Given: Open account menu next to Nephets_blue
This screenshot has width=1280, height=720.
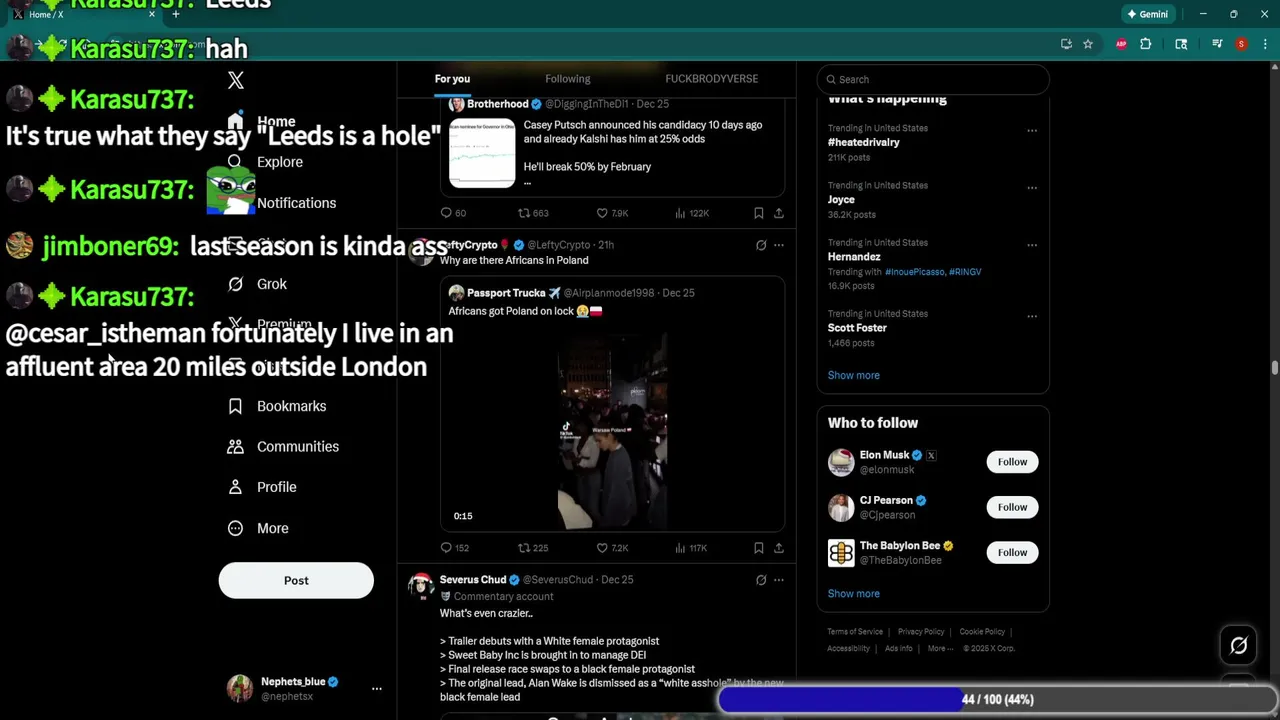Looking at the screenshot, I should point(377,689).
